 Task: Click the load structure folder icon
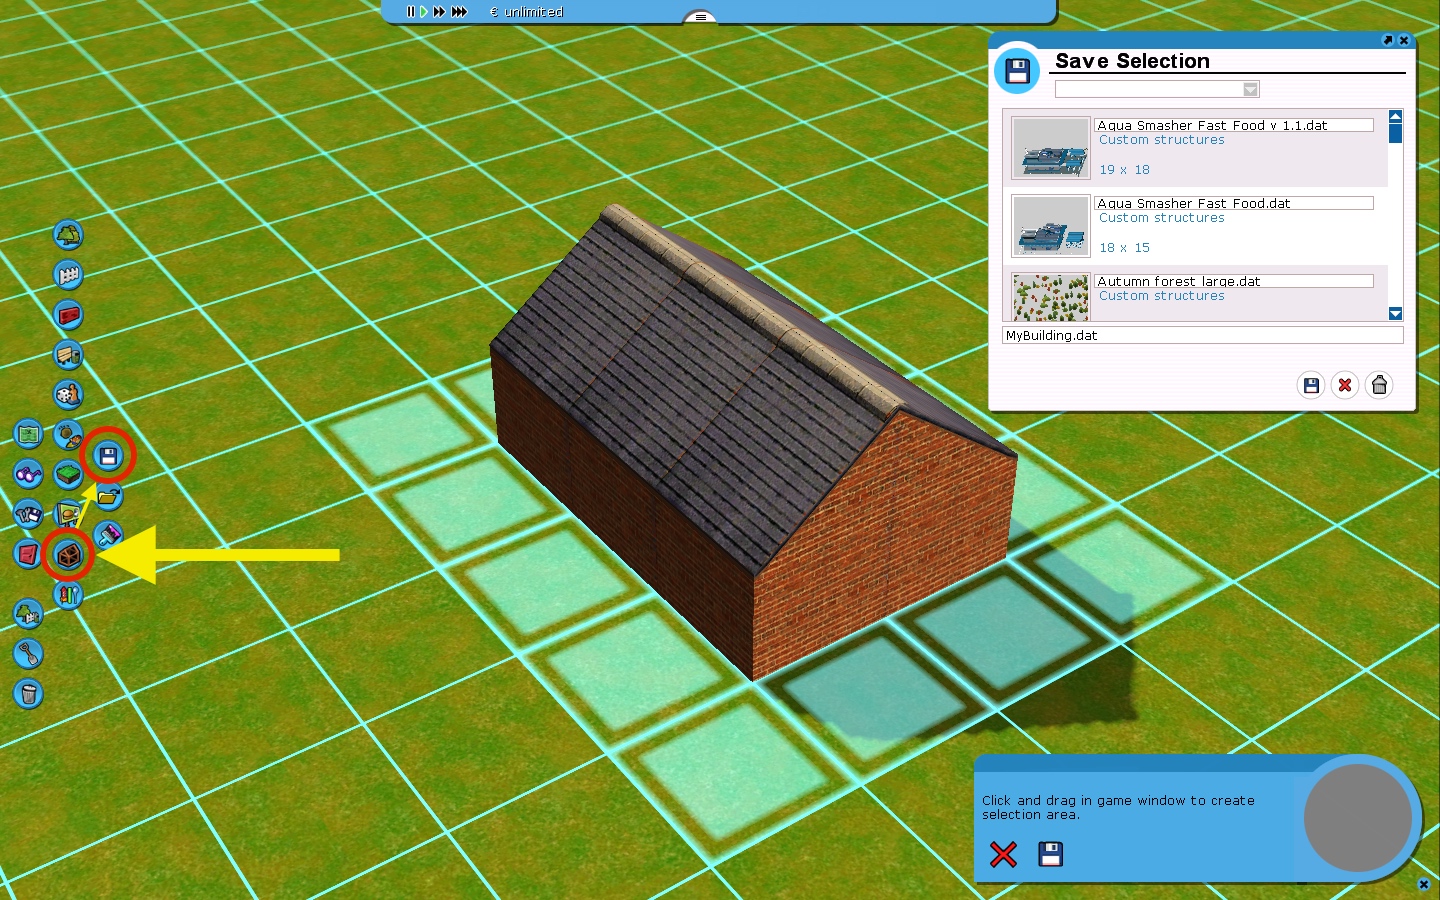[x=108, y=496]
